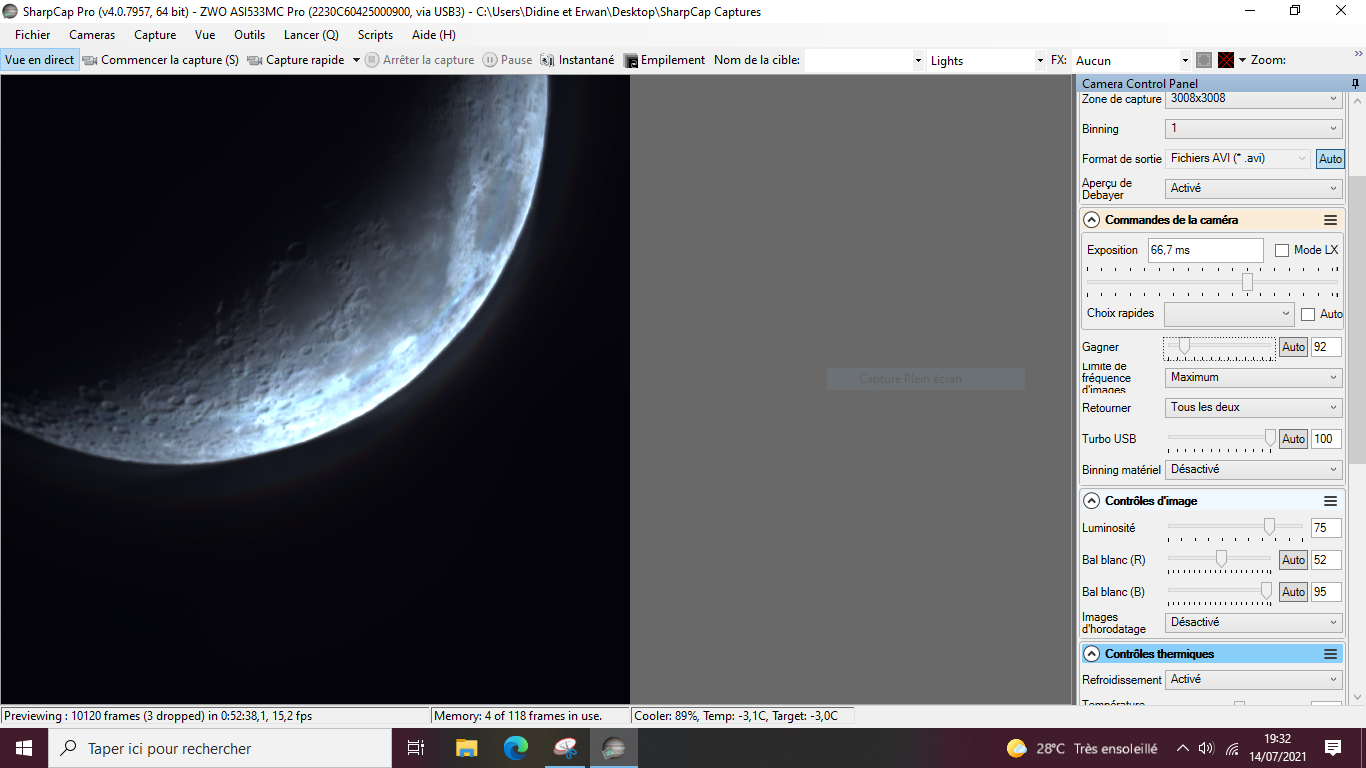Image resolution: width=1366 pixels, height=768 pixels.
Task: Open File Explorer from the taskbar
Action: [x=466, y=748]
